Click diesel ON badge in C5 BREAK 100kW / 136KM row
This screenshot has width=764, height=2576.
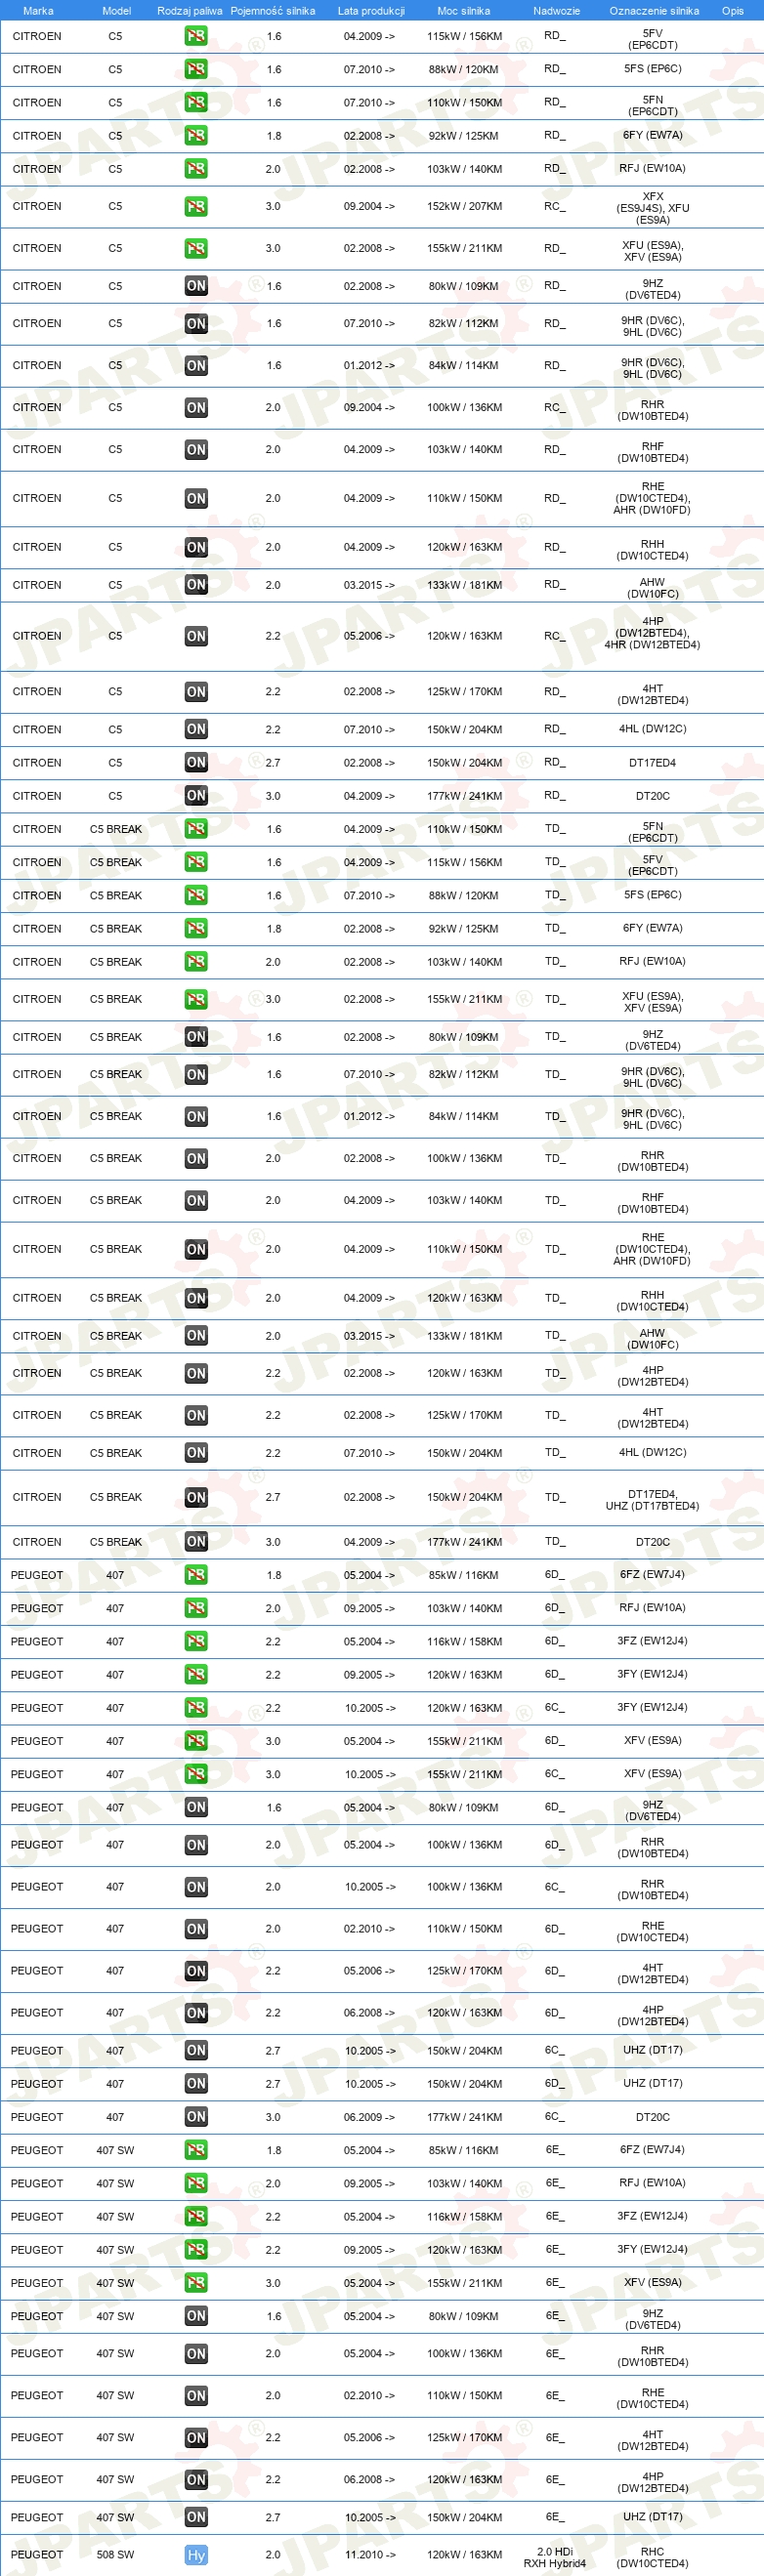click(x=196, y=1158)
